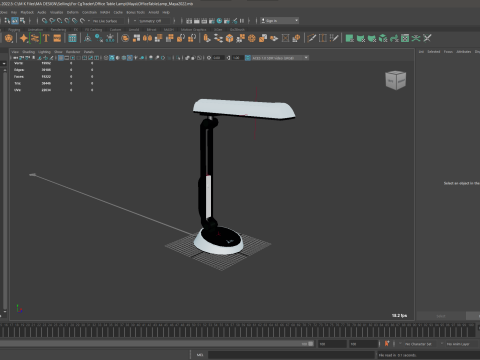This screenshot has width=480, height=360.
Task: Toggle the color management icon beside ACES dropdown
Action: [x=248, y=58]
